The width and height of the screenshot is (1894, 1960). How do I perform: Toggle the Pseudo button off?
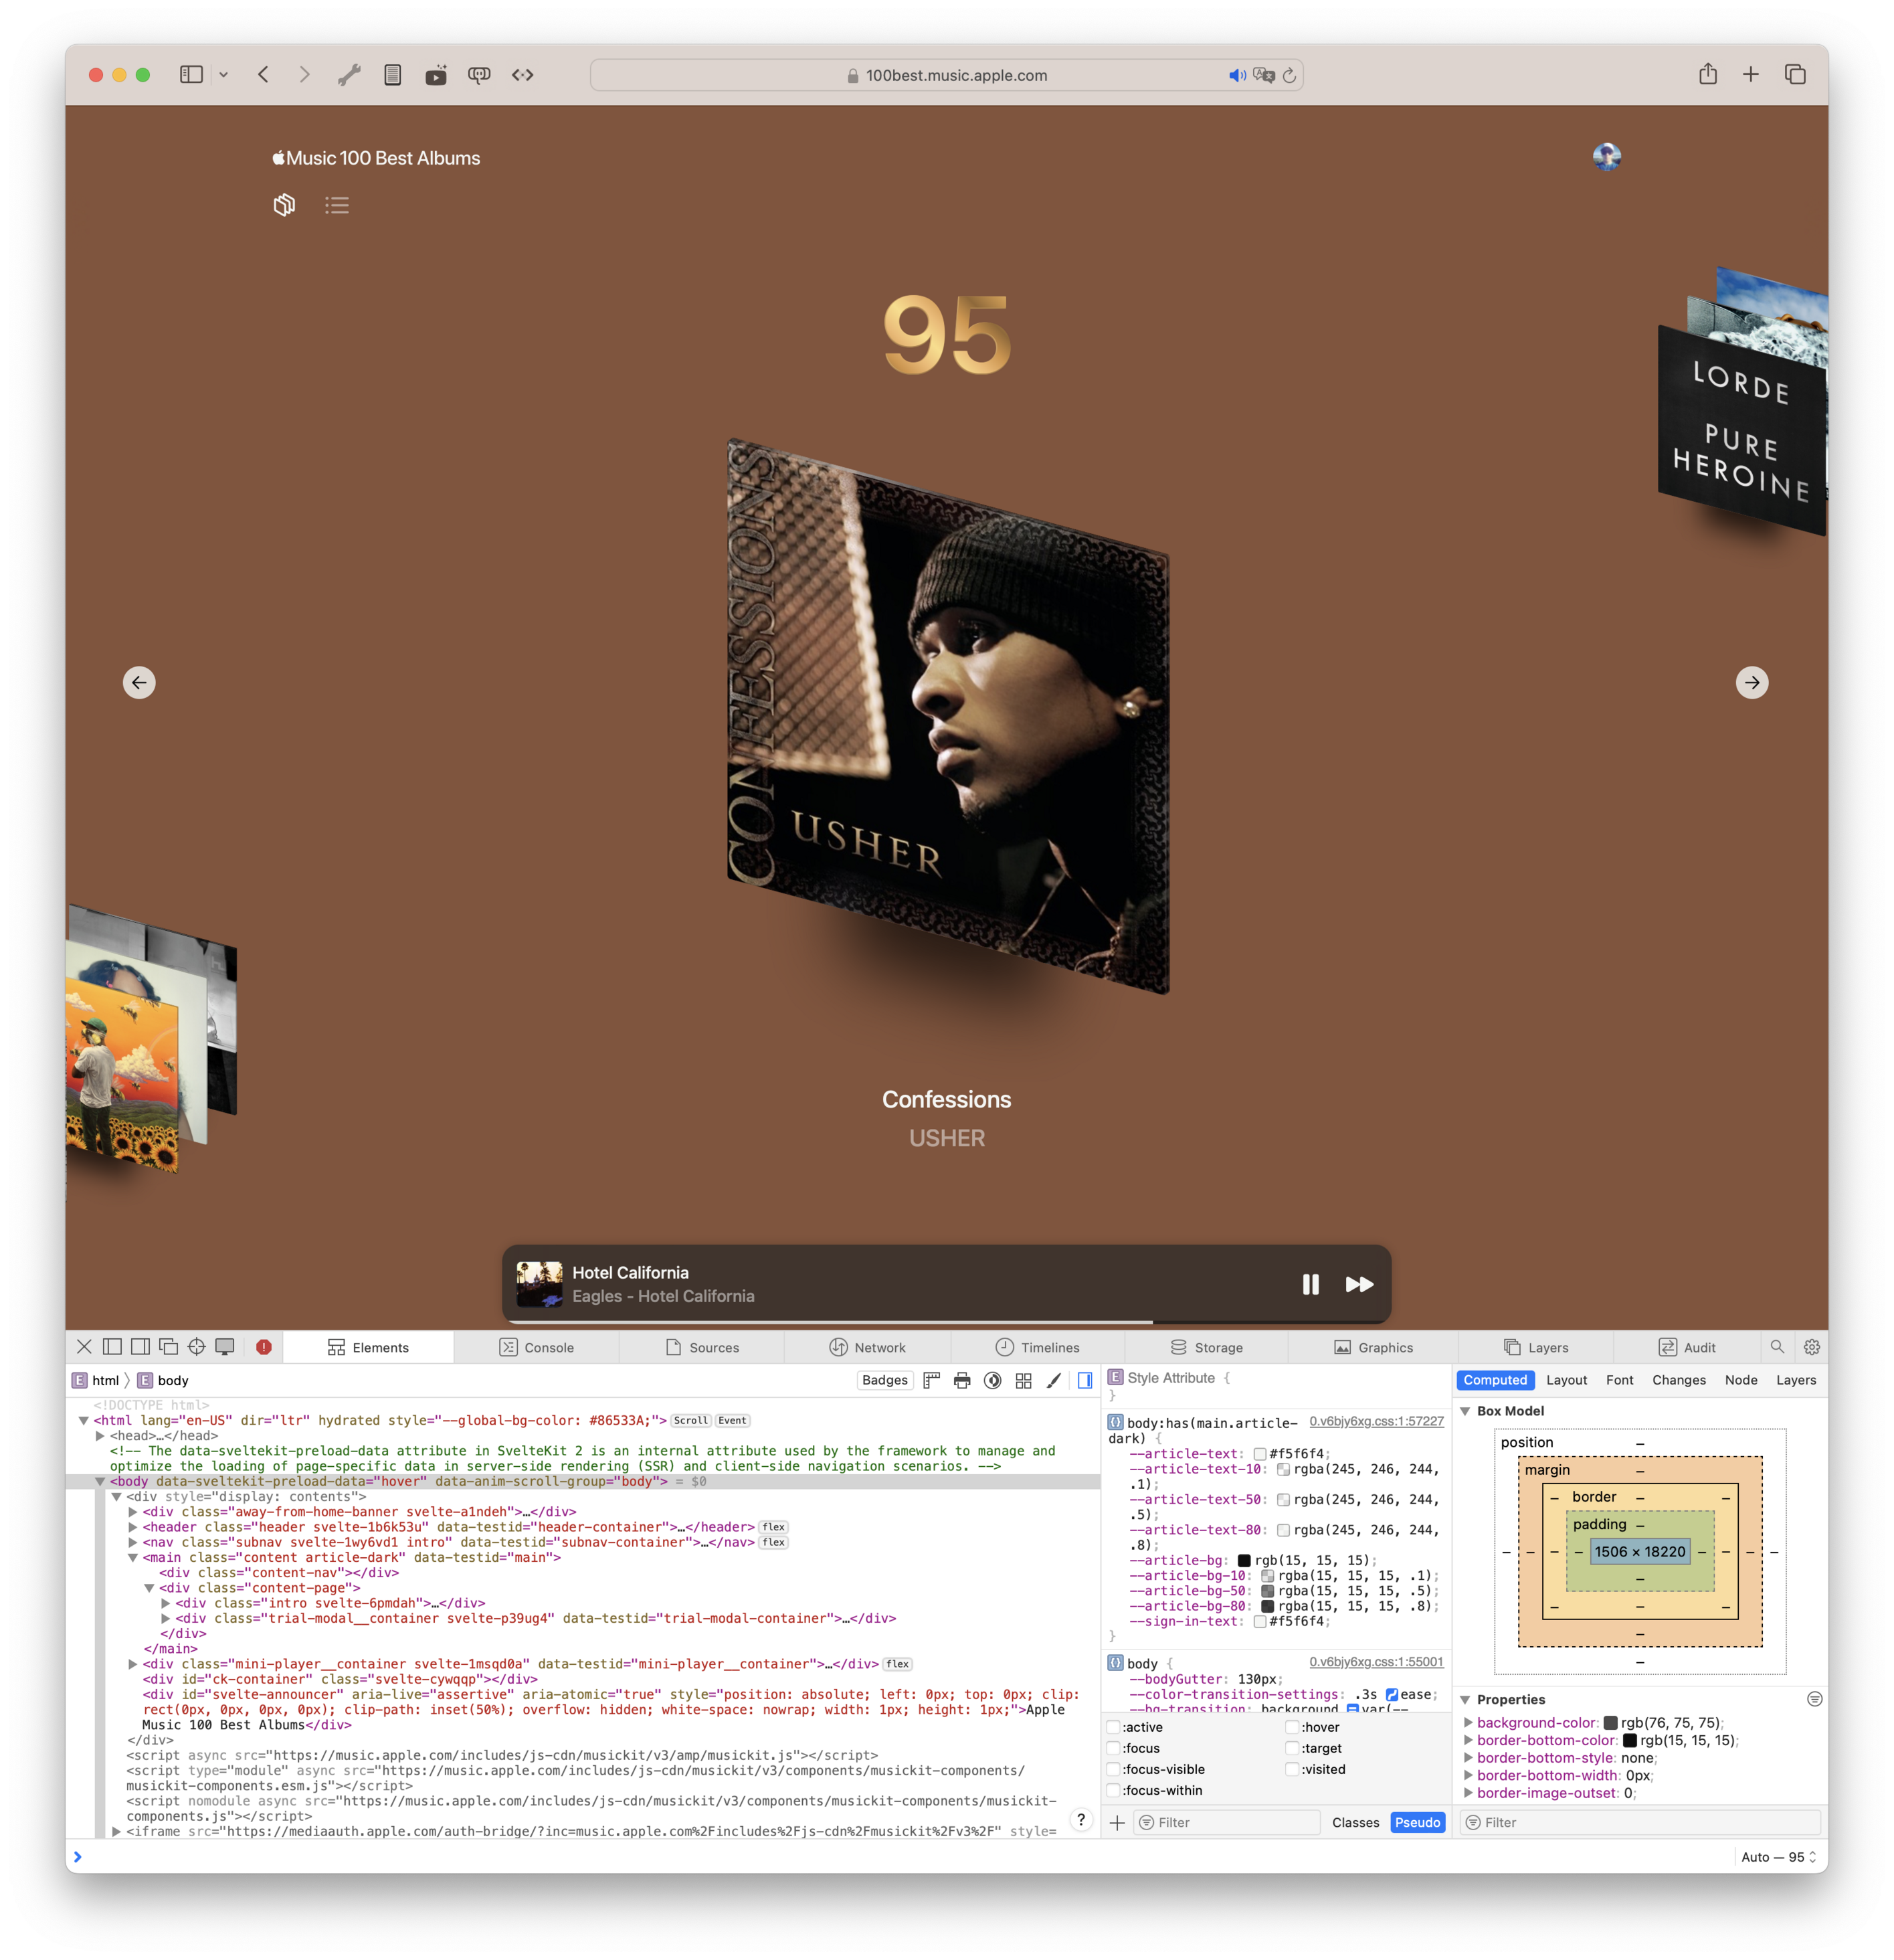coord(1417,1822)
